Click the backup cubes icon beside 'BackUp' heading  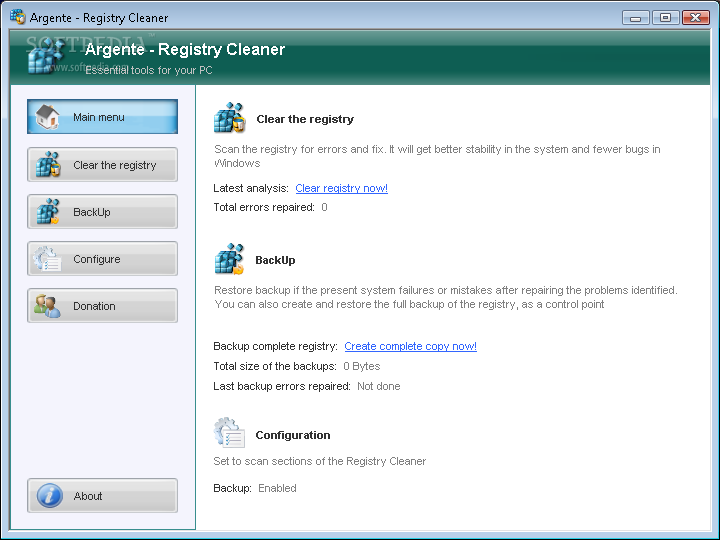point(229,259)
